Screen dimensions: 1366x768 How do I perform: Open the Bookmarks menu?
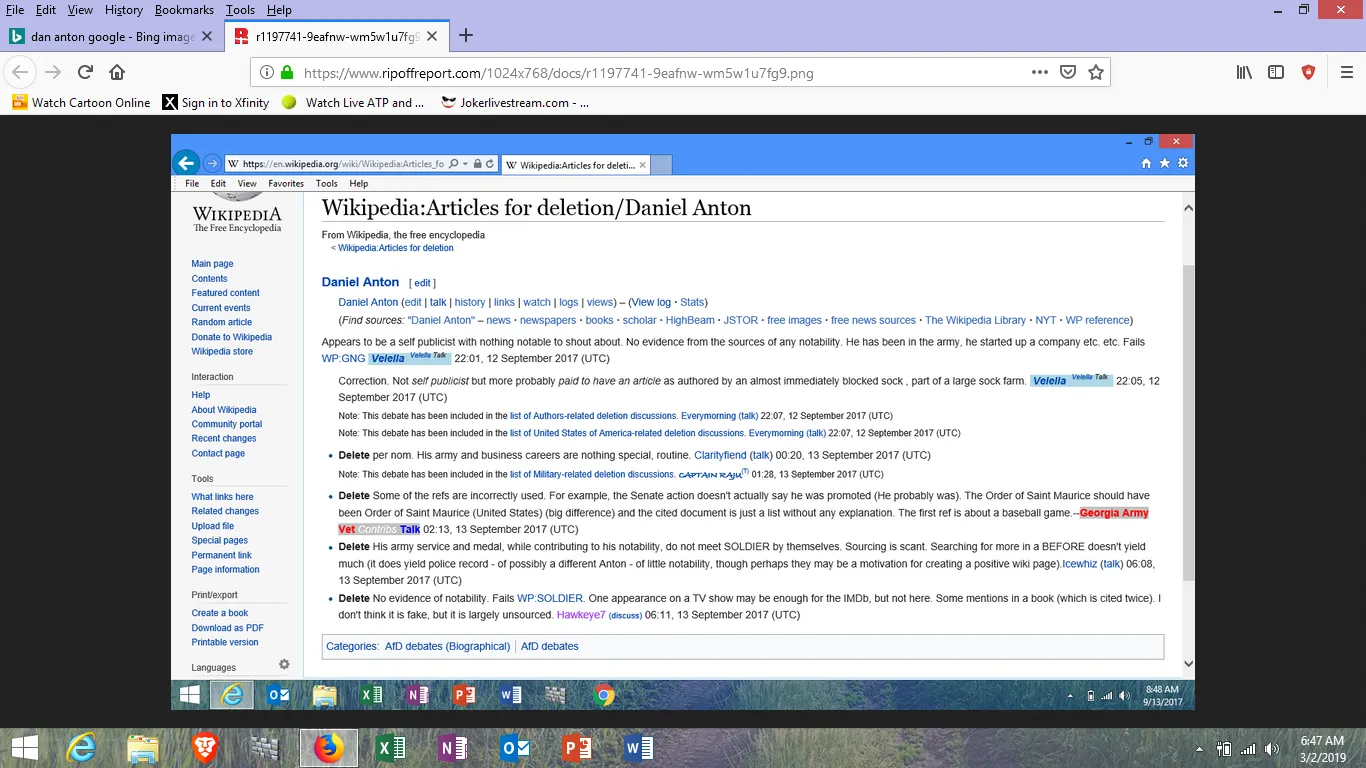184,9
